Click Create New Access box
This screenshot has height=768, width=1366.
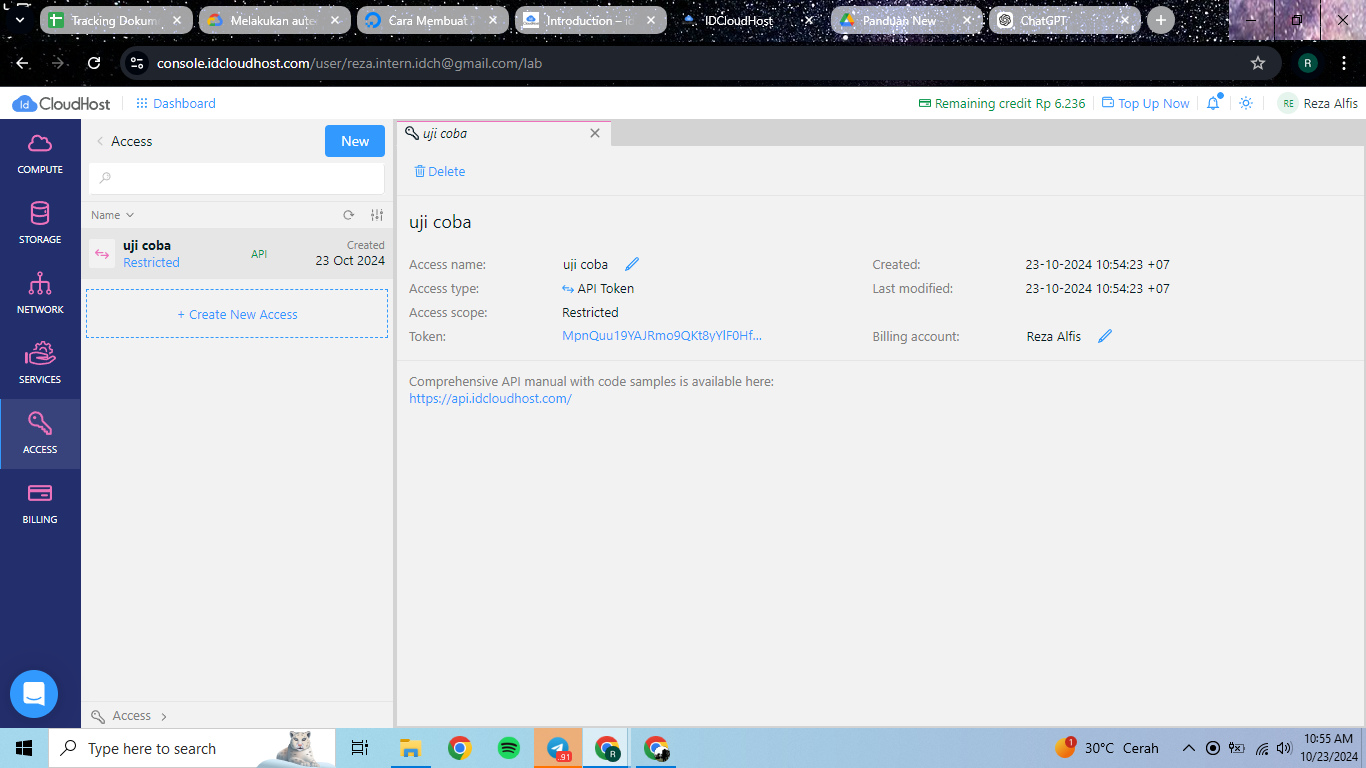[x=237, y=314]
